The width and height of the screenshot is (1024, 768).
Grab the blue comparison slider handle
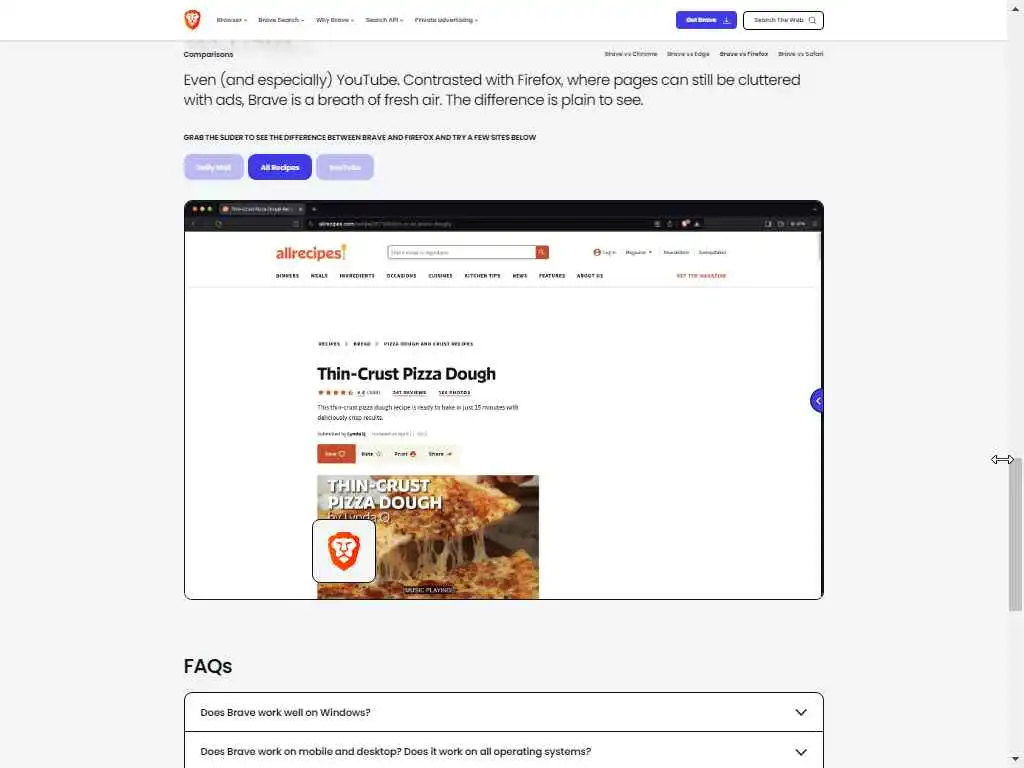[817, 400]
